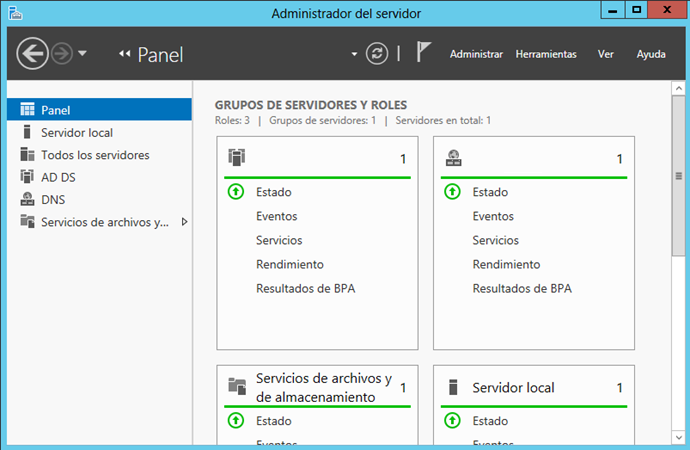Viewport: 690px width, 450px height.
Task: Open Estado in the DNS tile
Action: click(x=490, y=192)
